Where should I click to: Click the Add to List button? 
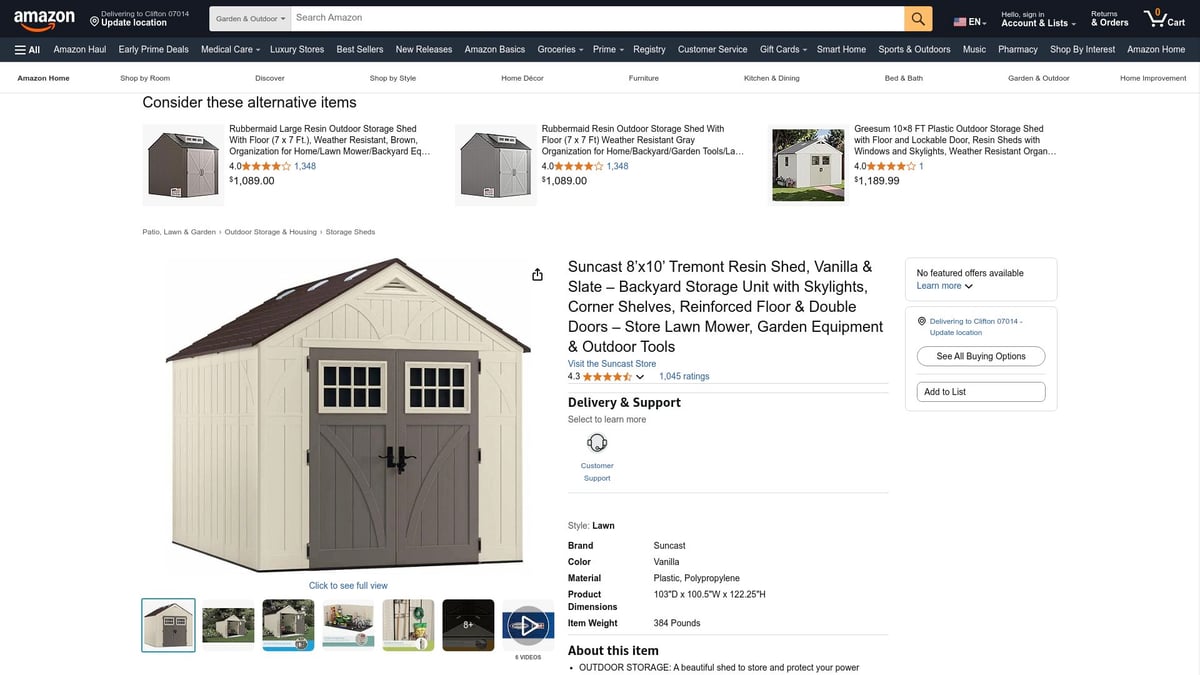point(981,392)
